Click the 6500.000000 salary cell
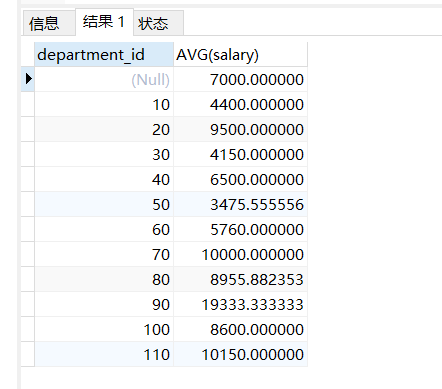442x389 pixels. (x=240, y=179)
